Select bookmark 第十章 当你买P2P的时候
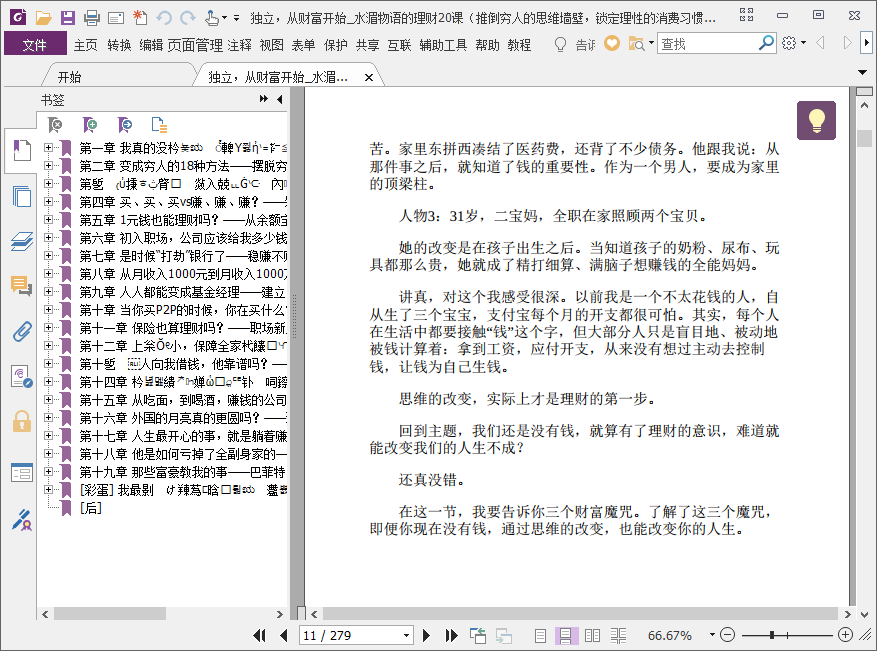The image size is (877, 651). (x=182, y=310)
